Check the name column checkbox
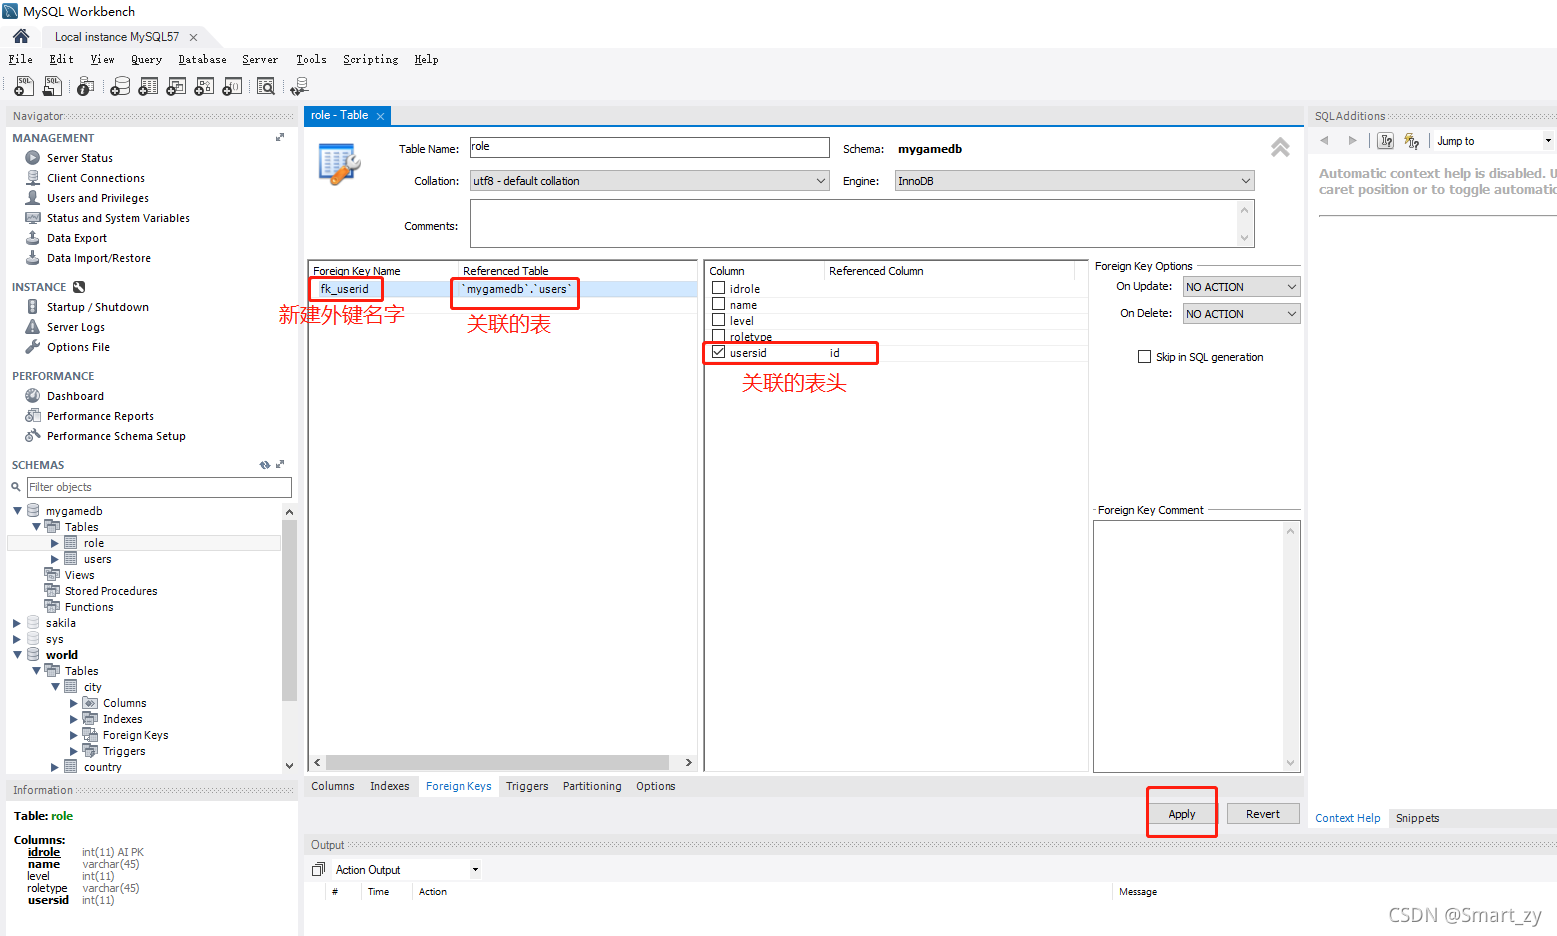The width and height of the screenshot is (1557, 936). [x=718, y=304]
